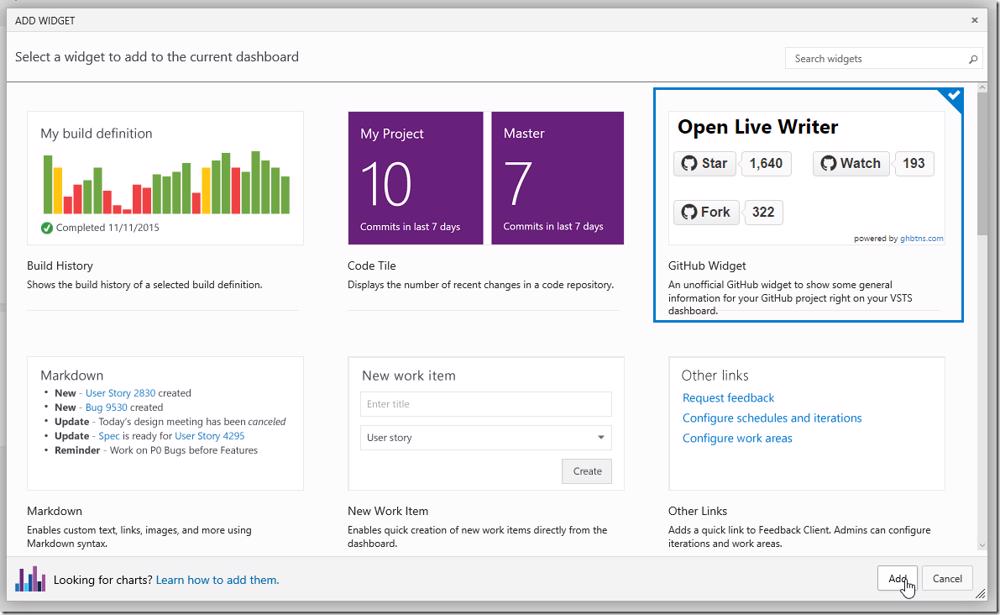Viewport: 1000px width, 615px height.
Task: Click the Enter title field
Action: pyautogui.click(x=485, y=404)
